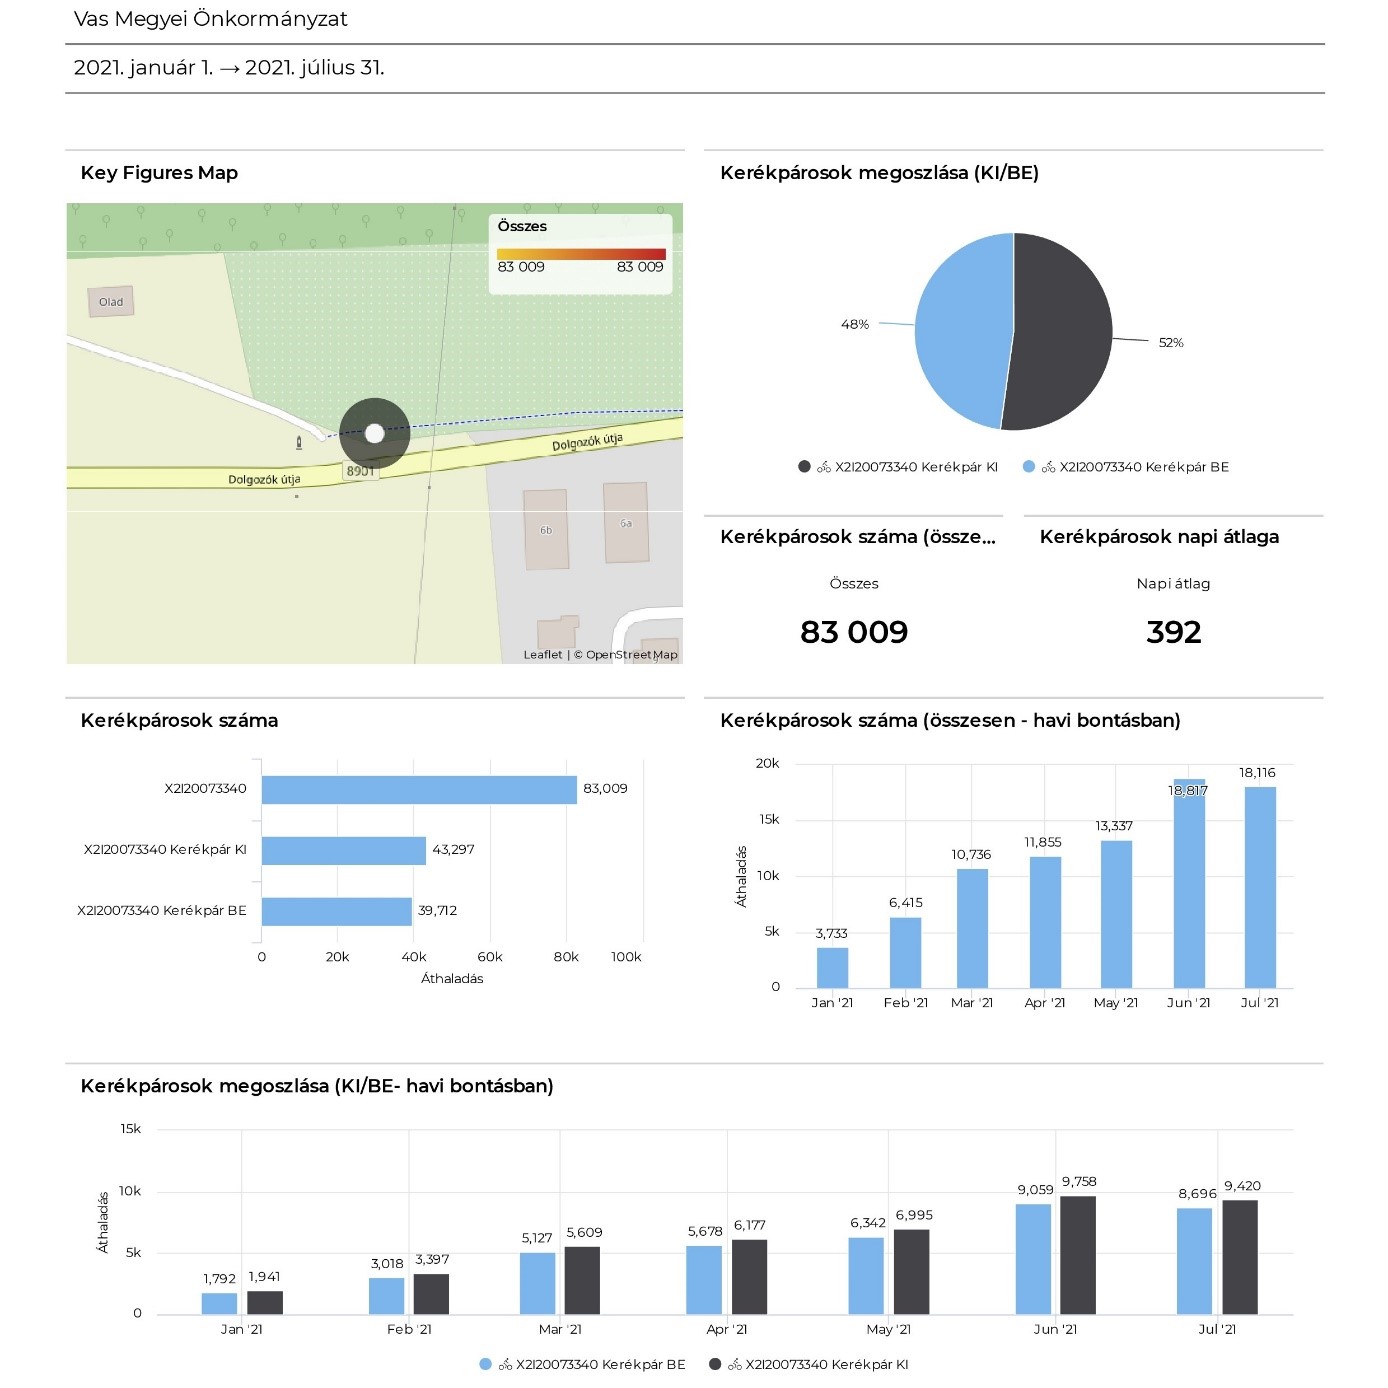Click the counter marker circle on the map
This screenshot has height=1388, width=1388.
click(x=375, y=433)
